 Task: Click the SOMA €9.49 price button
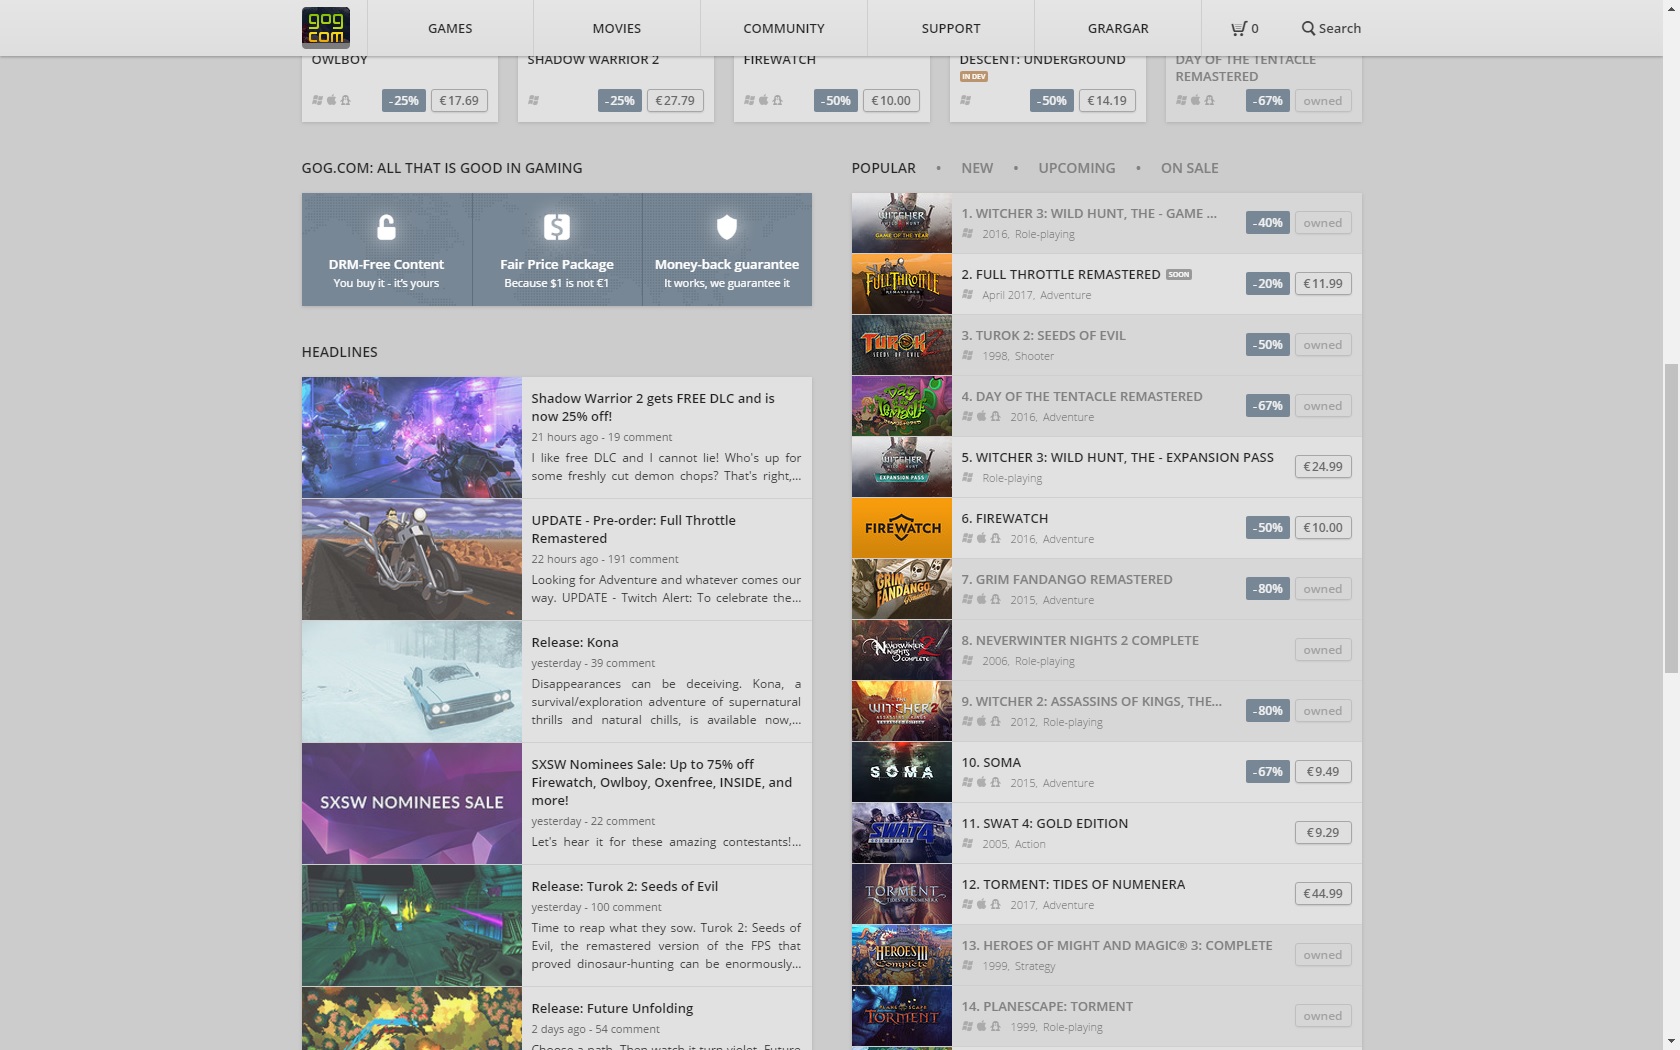pos(1323,771)
